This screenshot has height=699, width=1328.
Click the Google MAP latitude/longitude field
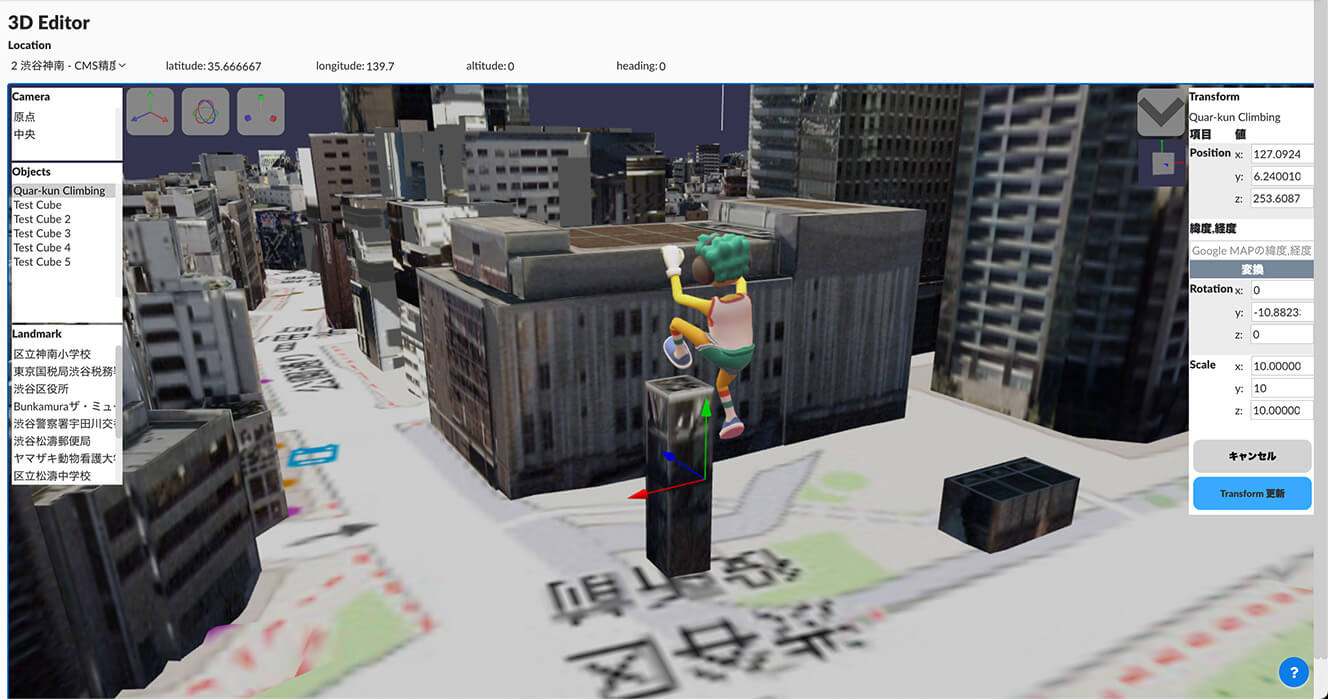(x=1251, y=250)
